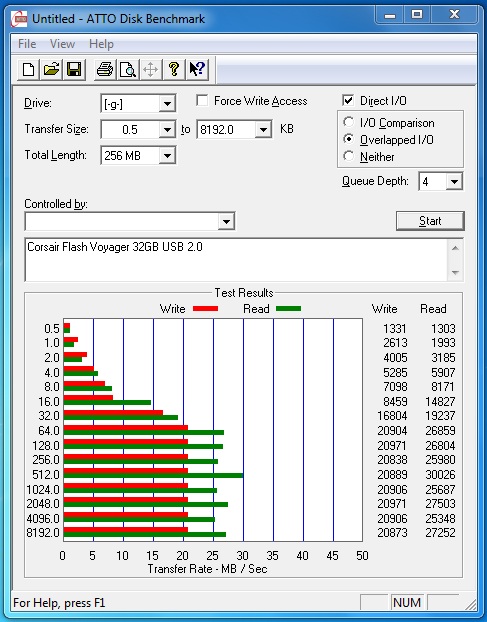
Task: Click the 1024.0 transfer size row label
Action: click(x=43, y=489)
